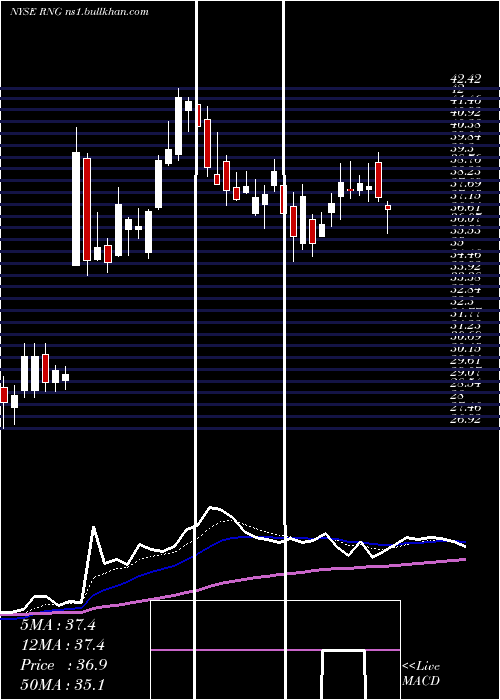Select the 40.92 price axis label
The width and height of the screenshot is (500, 700).
coord(466,113)
